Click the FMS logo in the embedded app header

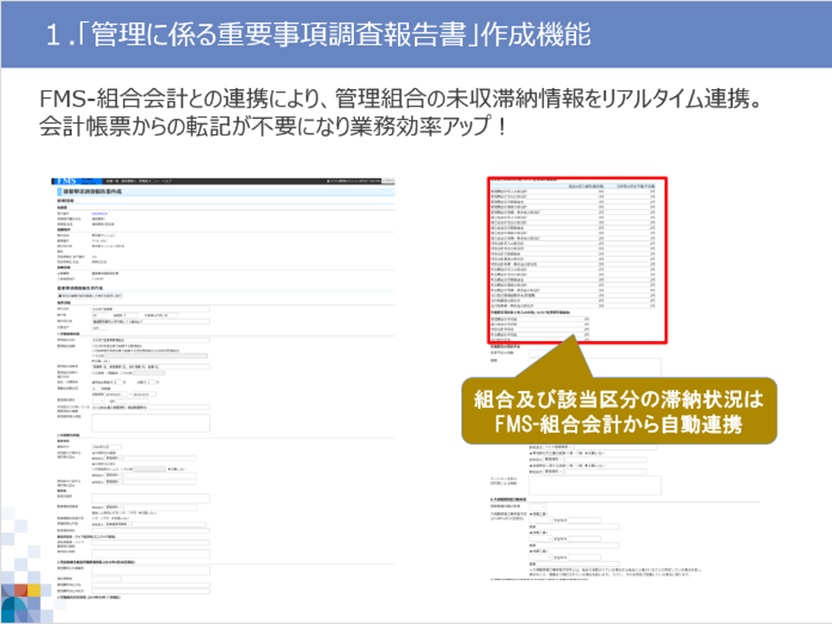click(x=67, y=181)
